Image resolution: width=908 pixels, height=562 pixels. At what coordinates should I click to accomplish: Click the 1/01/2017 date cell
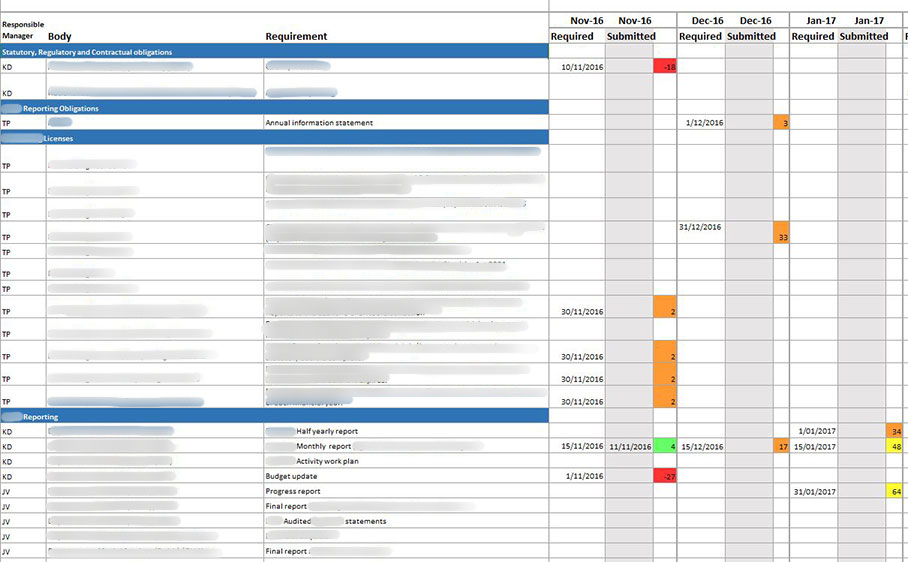814,431
